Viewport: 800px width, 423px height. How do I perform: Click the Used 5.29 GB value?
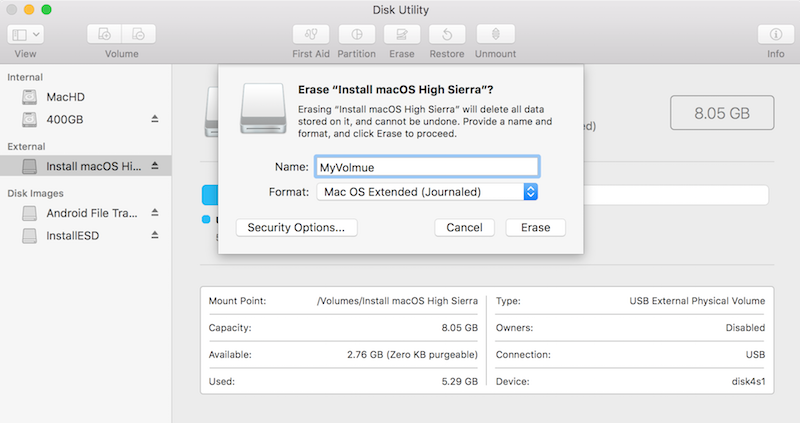[460, 381]
